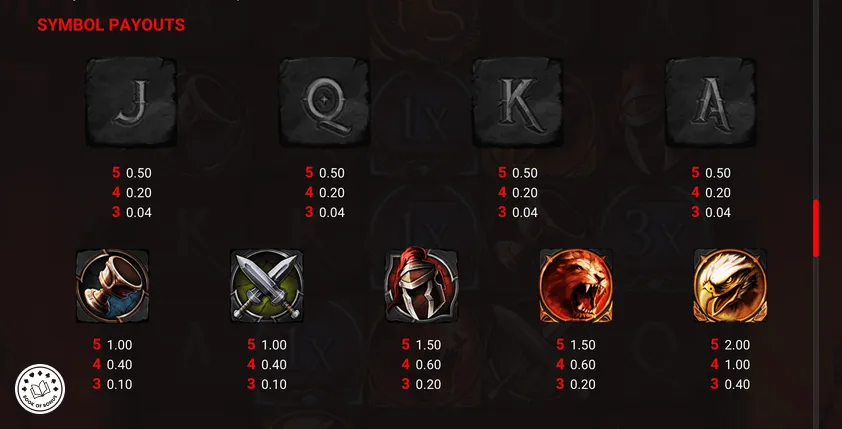
Task: Select the crossed swords symbol
Action: [267, 286]
